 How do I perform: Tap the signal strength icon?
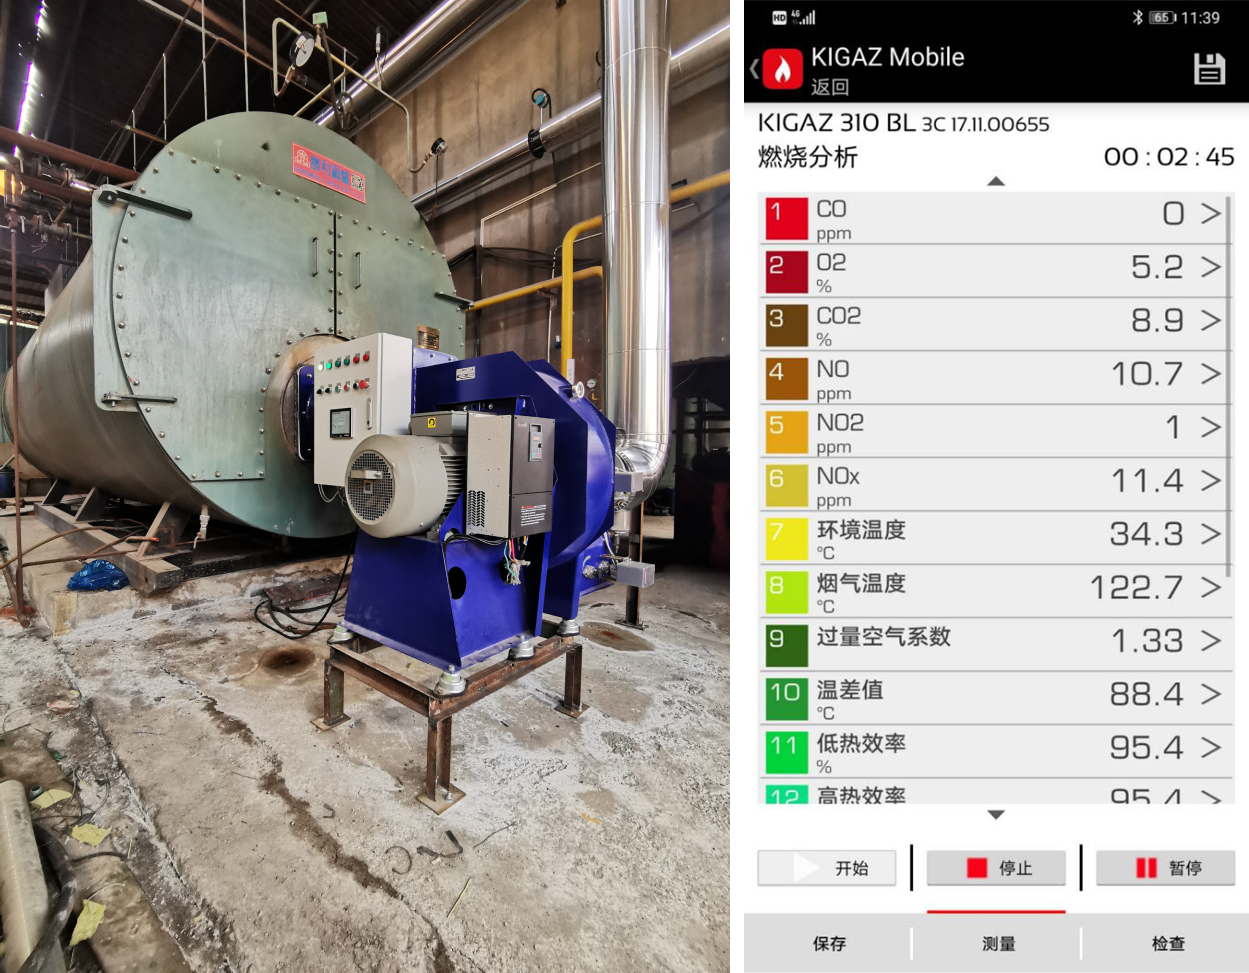(803, 17)
